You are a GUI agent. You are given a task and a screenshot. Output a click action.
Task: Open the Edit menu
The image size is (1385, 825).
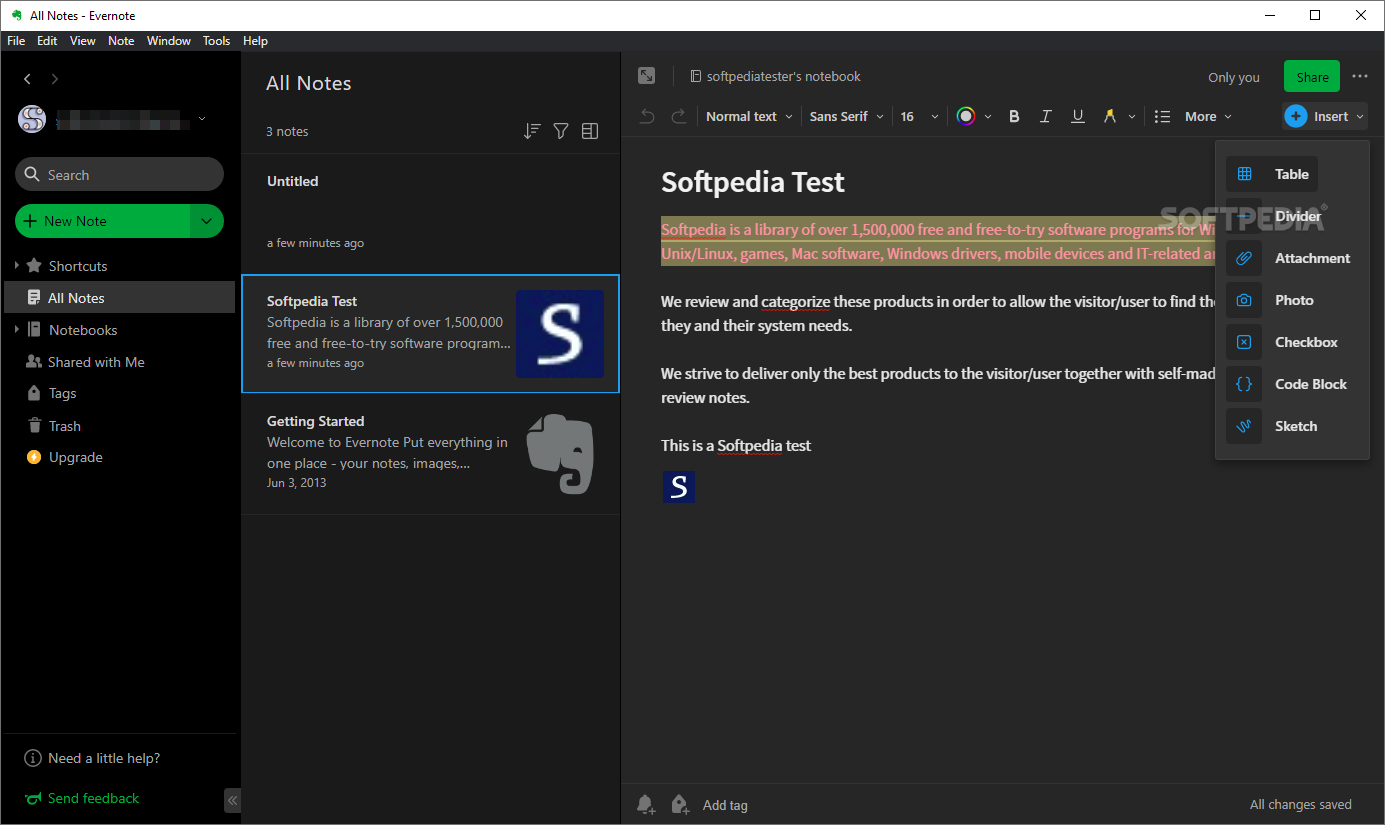pyautogui.click(x=47, y=41)
